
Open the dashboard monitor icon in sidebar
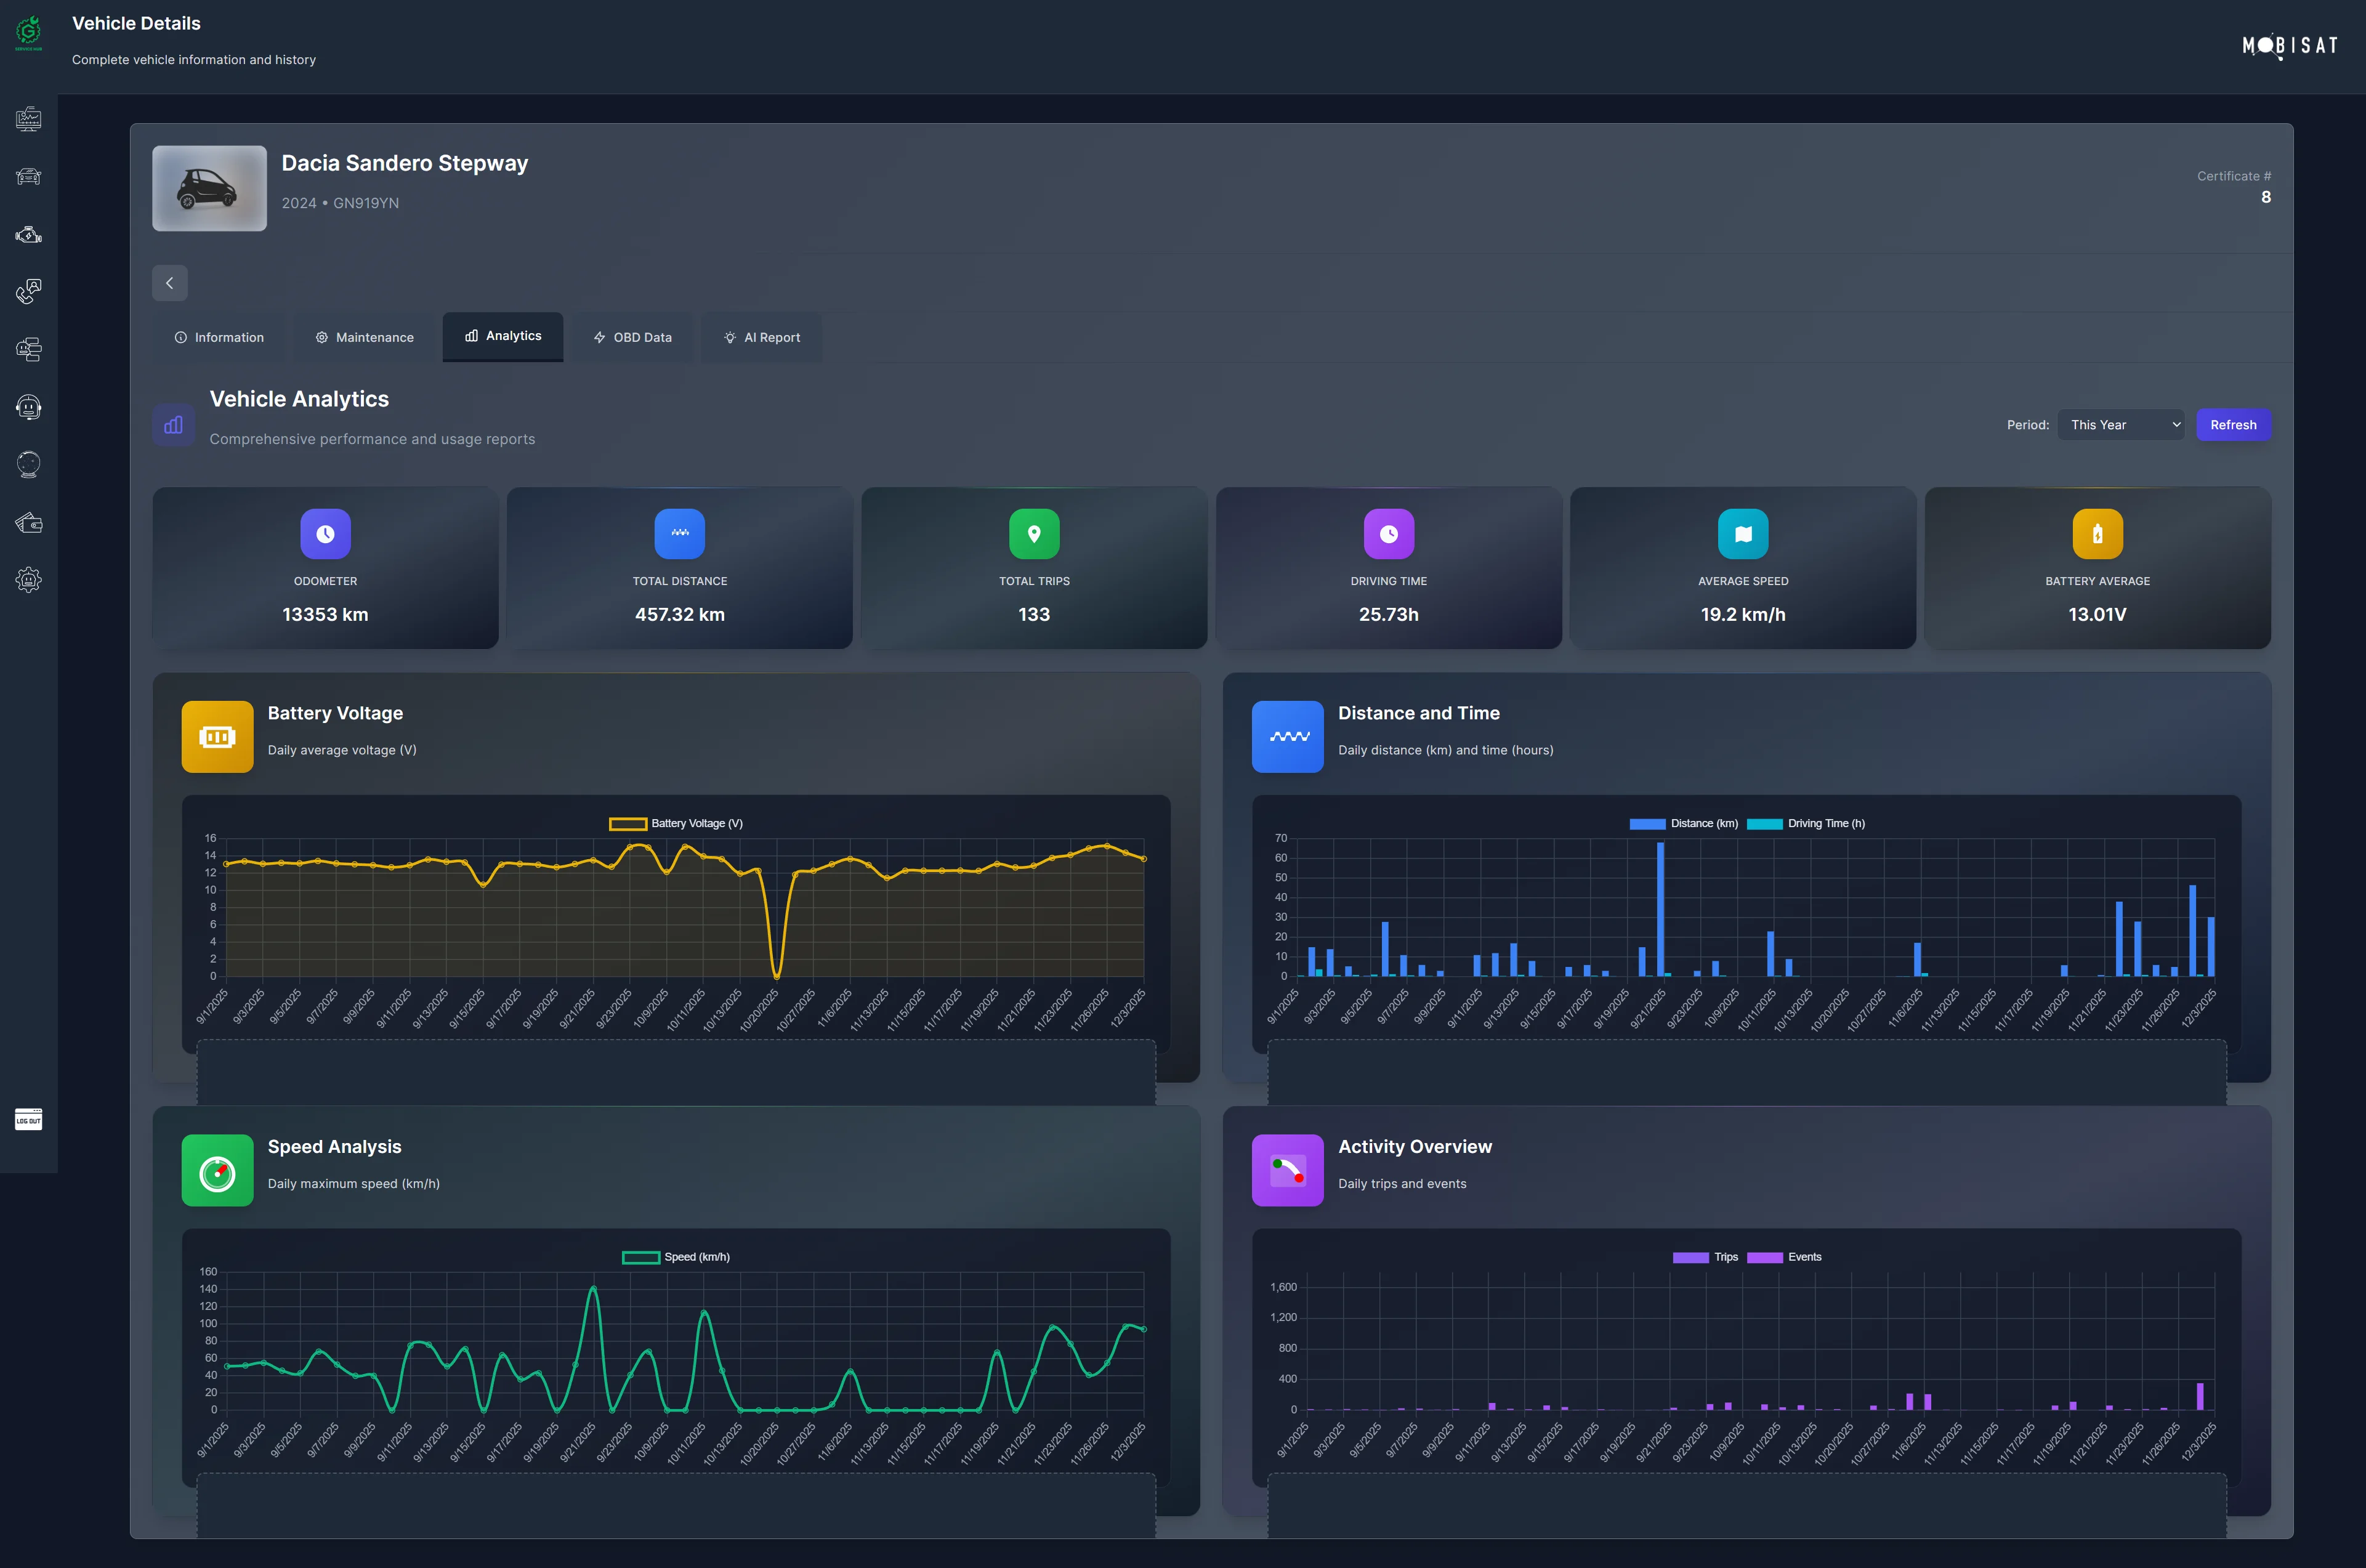(x=28, y=119)
